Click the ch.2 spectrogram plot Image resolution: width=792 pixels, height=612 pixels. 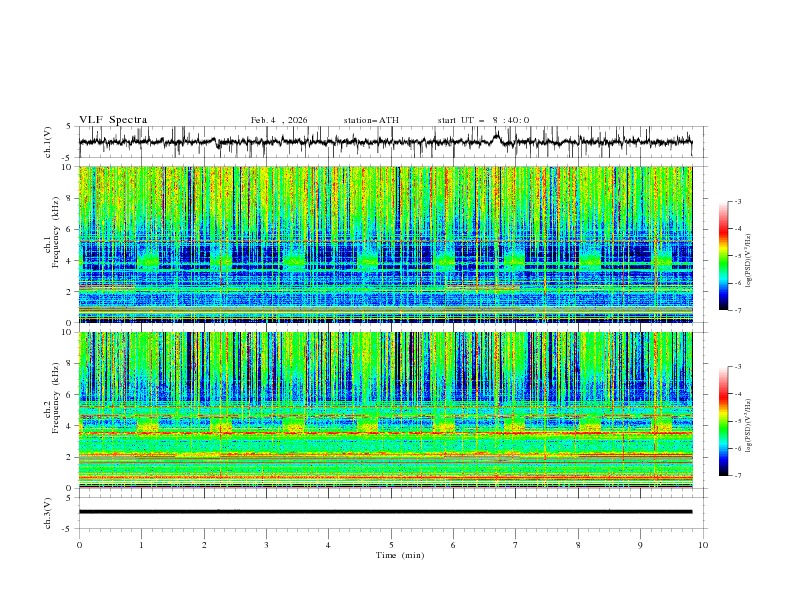[386, 410]
